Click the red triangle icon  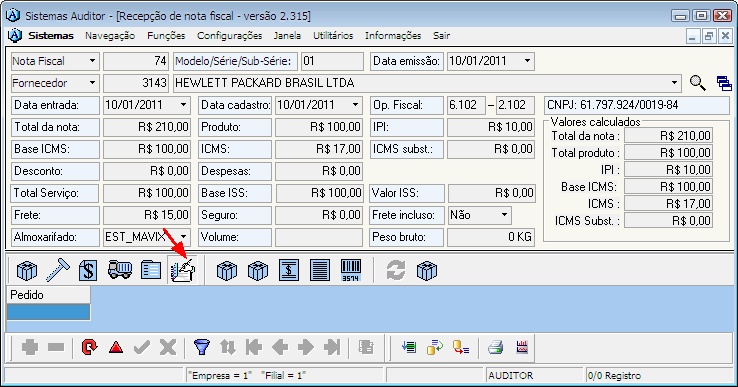point(116,347)
